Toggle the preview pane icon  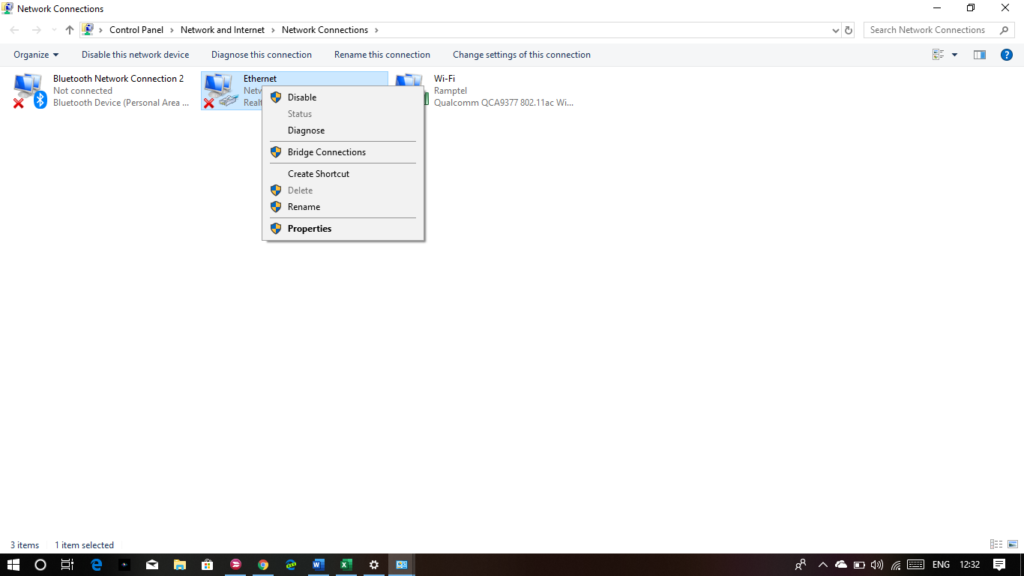point(980,55)
